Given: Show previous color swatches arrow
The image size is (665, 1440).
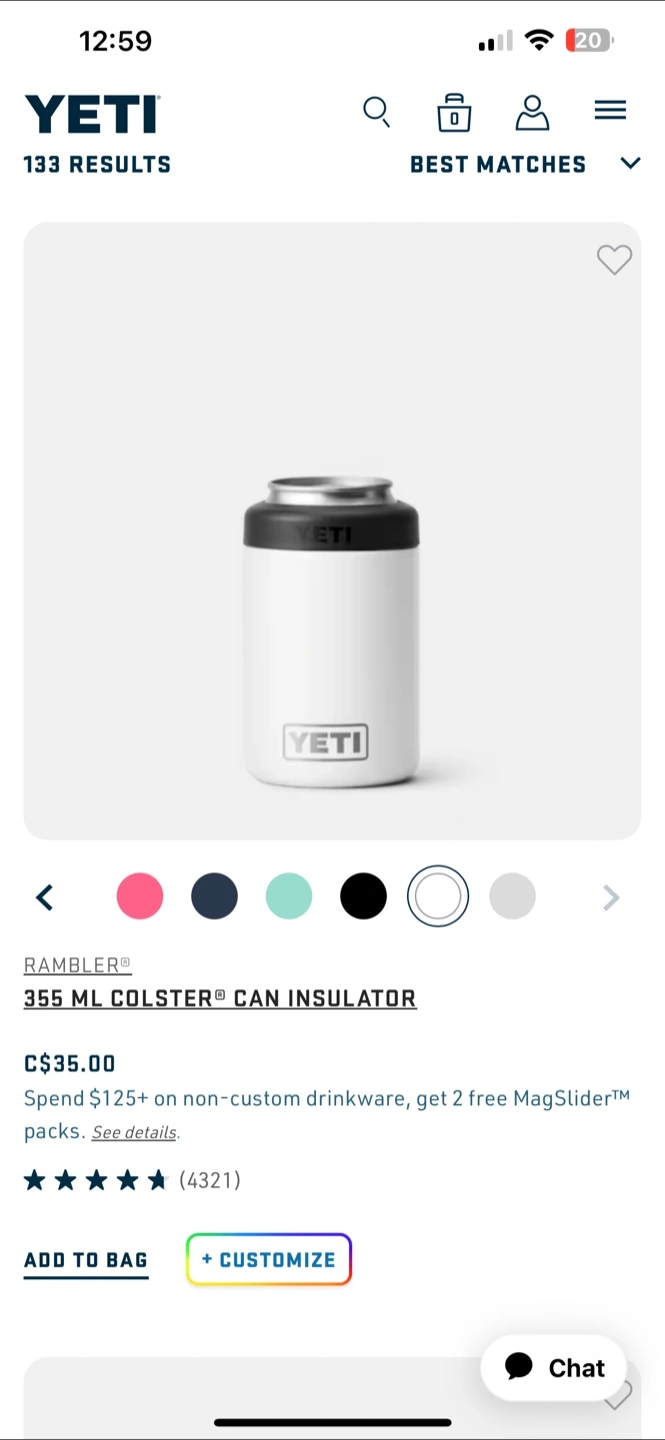Looking at the screenshot, I should pos(44,898).
